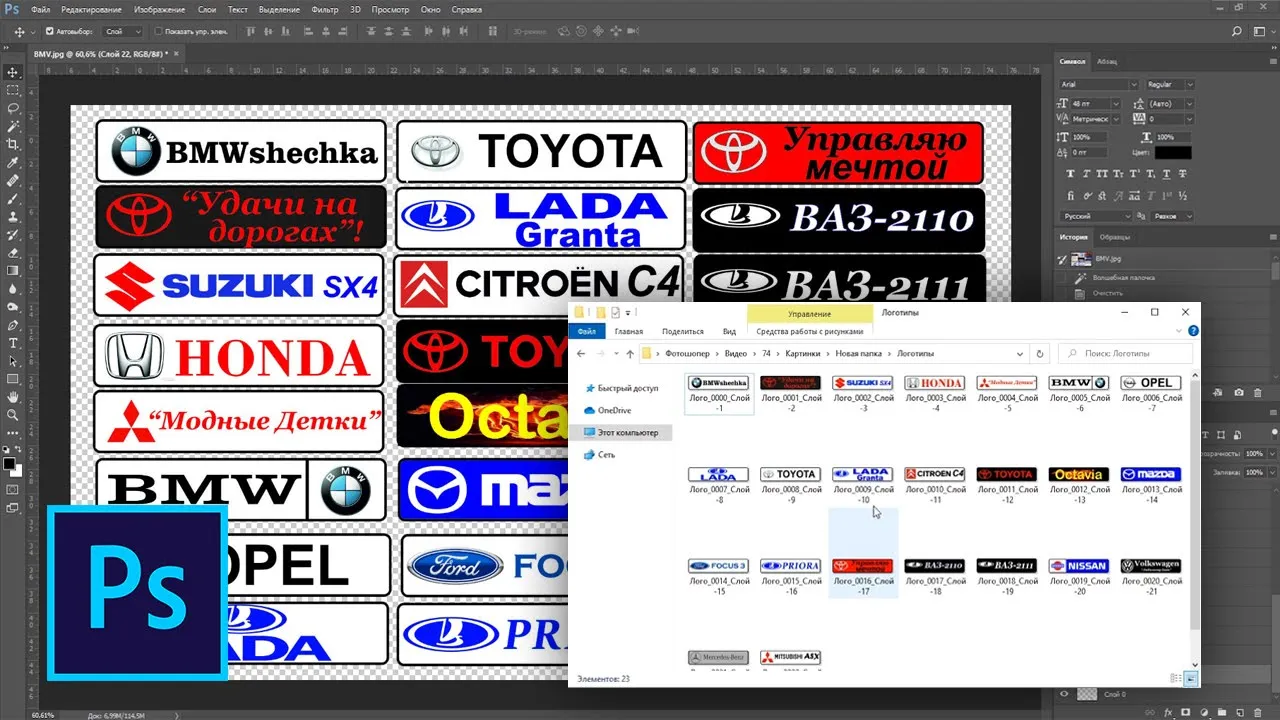Go to Картинки folder in address breadcrumb

(801, 353)
